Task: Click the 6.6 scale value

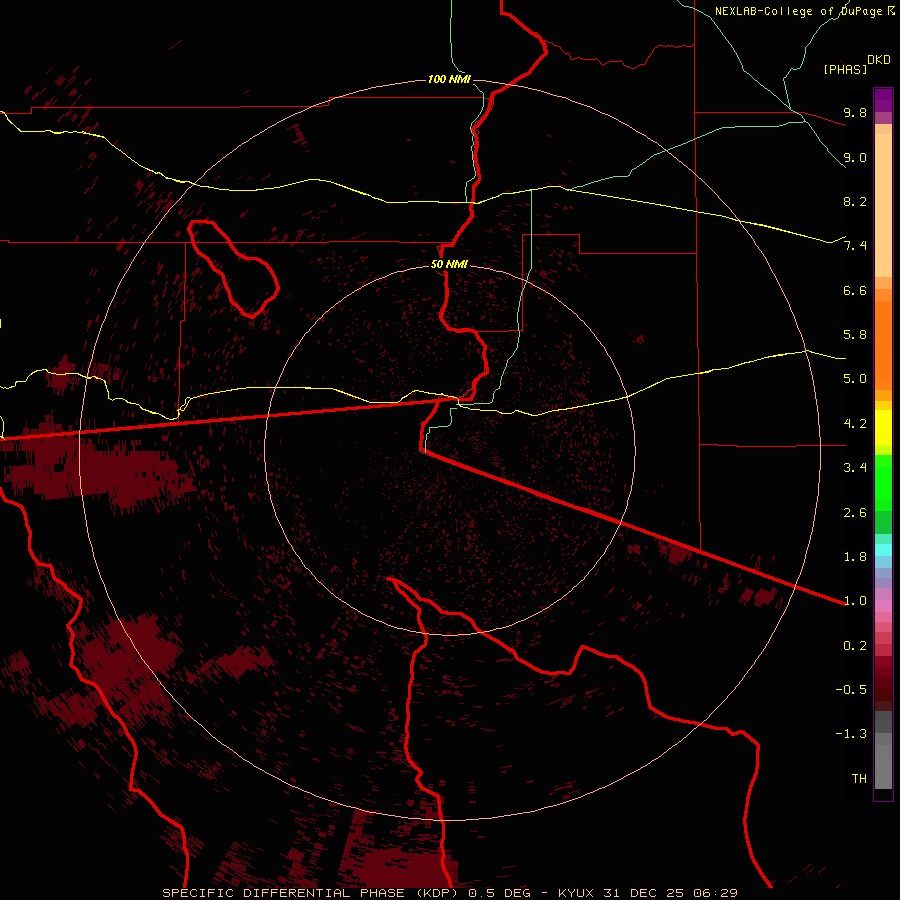Action: (x=855, y=290)
